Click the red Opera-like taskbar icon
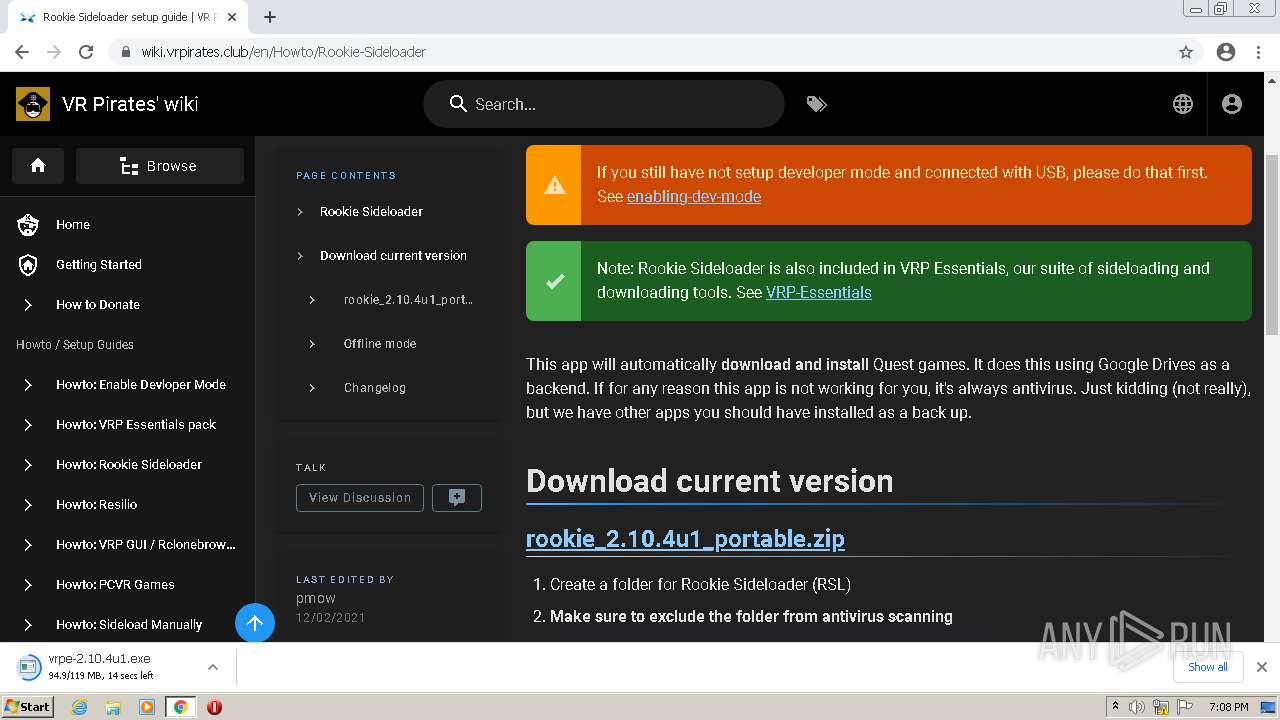 214,707
